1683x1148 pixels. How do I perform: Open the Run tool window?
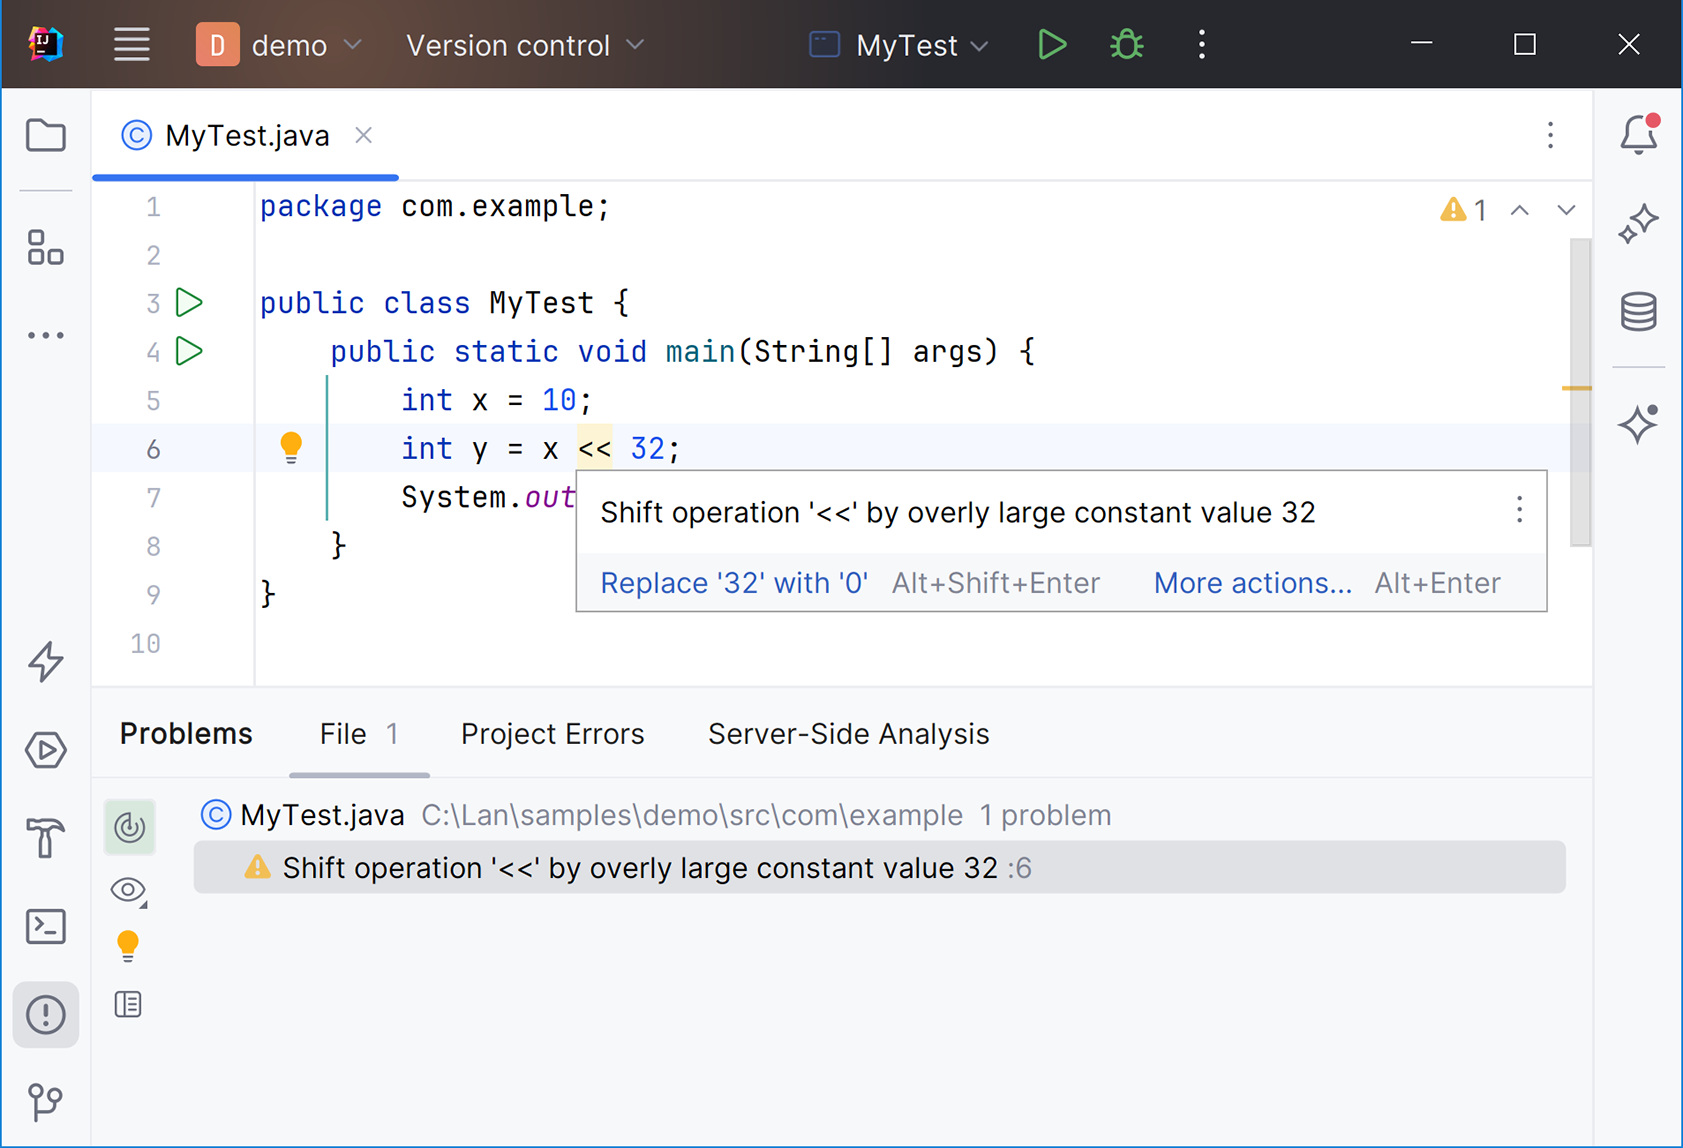(x=46, y=750)
